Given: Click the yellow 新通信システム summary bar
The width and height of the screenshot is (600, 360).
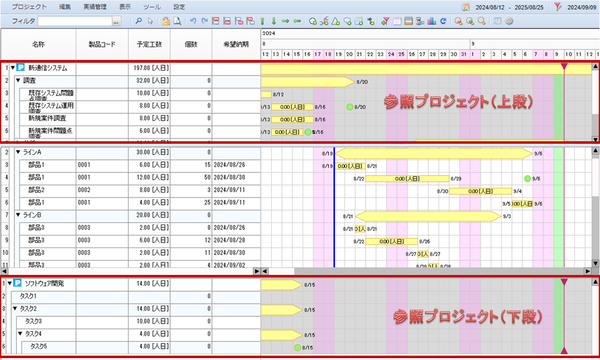Looking at the screenshot, I should coord(426,69).
